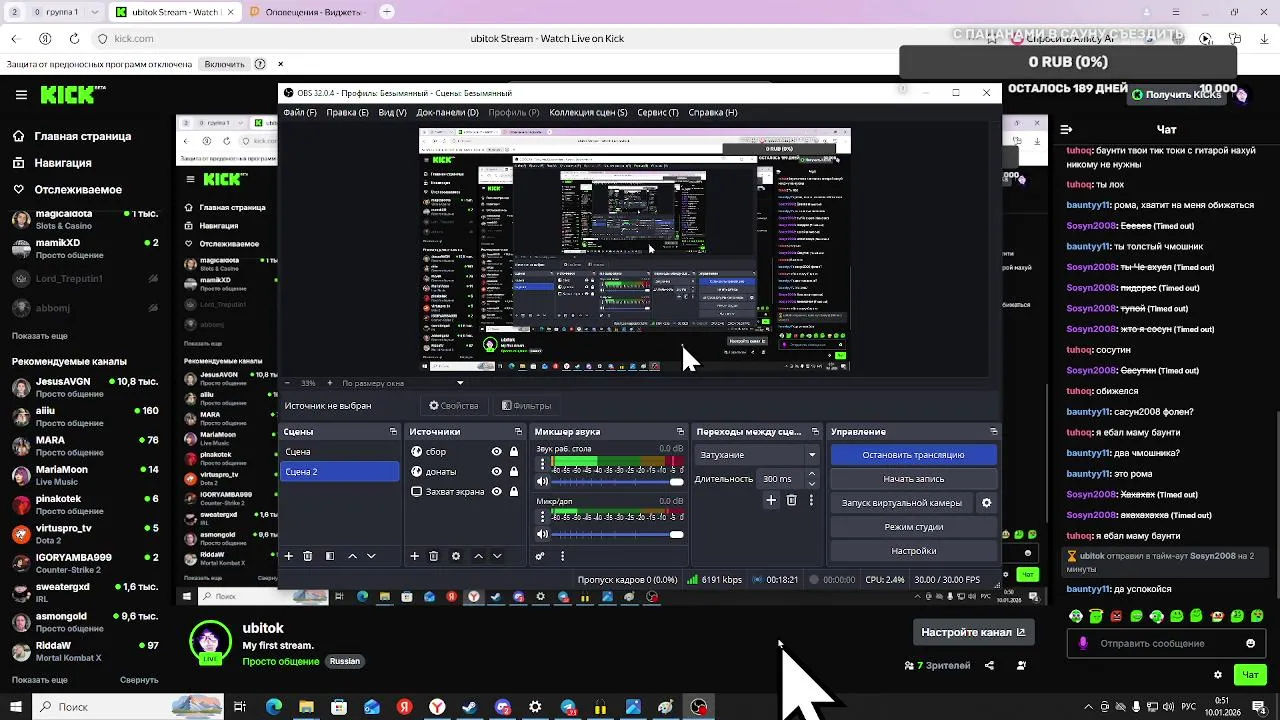This screenshot has width=1280, height=720.
Task: Click Режим студии button
Action: 913,527
